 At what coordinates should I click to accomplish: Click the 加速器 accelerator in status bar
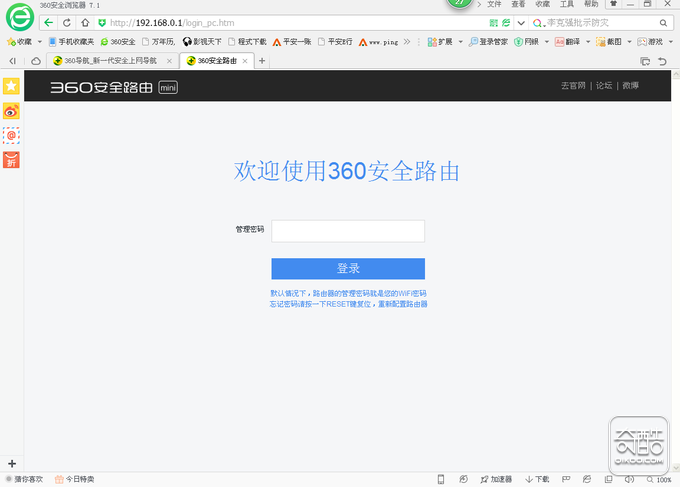coord(496,479)
